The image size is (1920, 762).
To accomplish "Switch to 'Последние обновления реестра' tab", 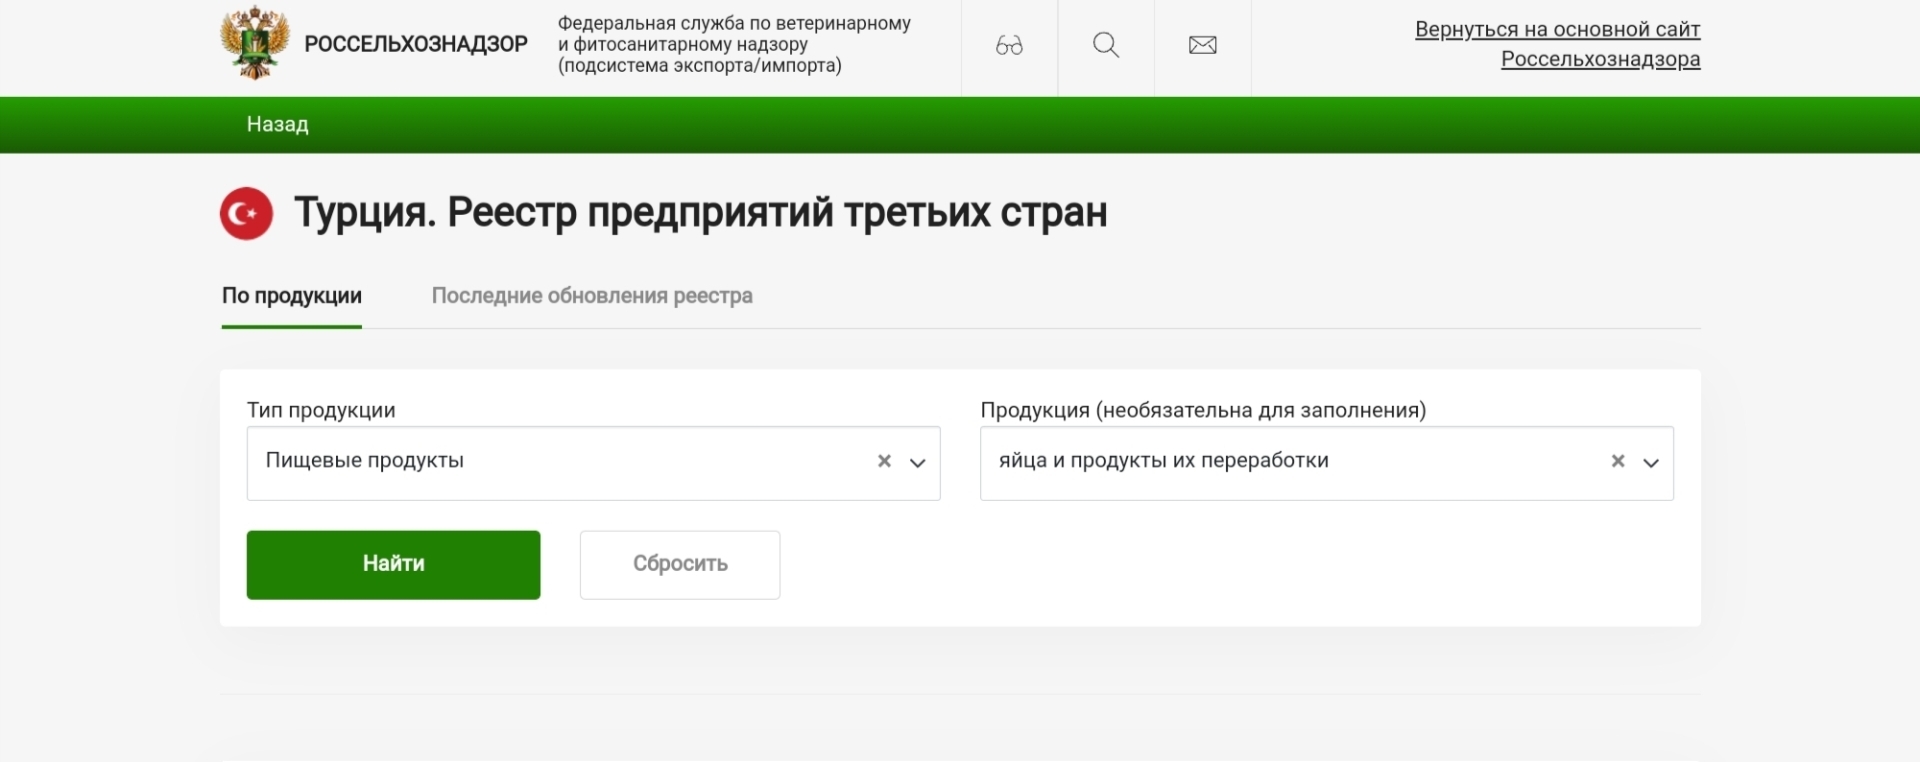I will click(x=592, y=296).
